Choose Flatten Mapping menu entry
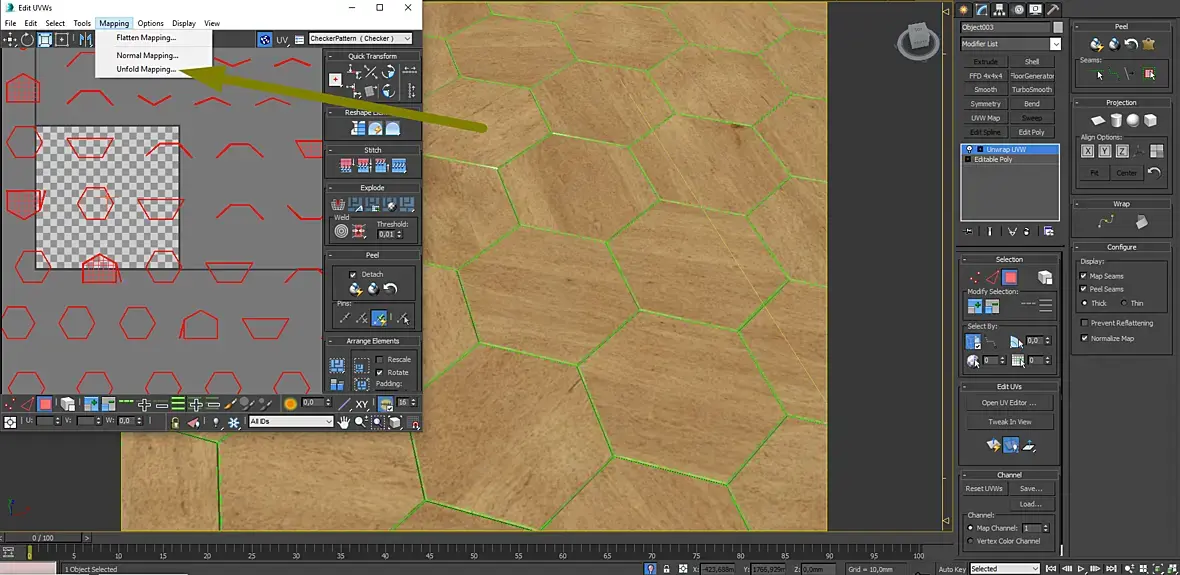Screen dimensions: 1180x575 pos(146,38)
